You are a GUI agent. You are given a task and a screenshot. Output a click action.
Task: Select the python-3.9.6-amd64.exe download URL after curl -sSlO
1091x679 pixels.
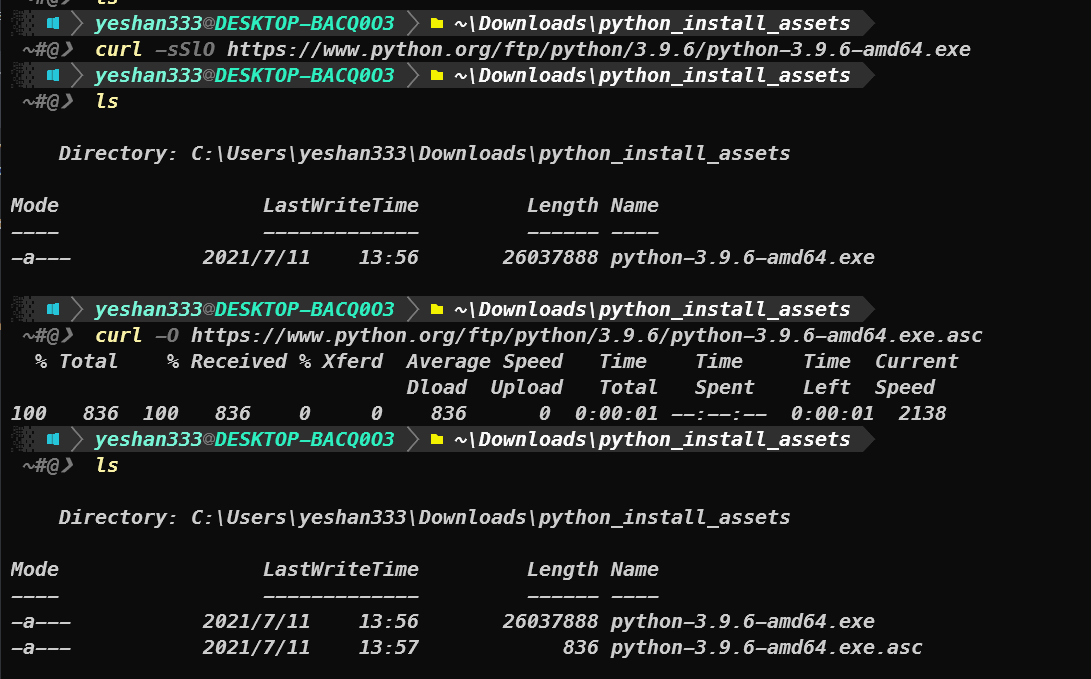tap(598, 49)
